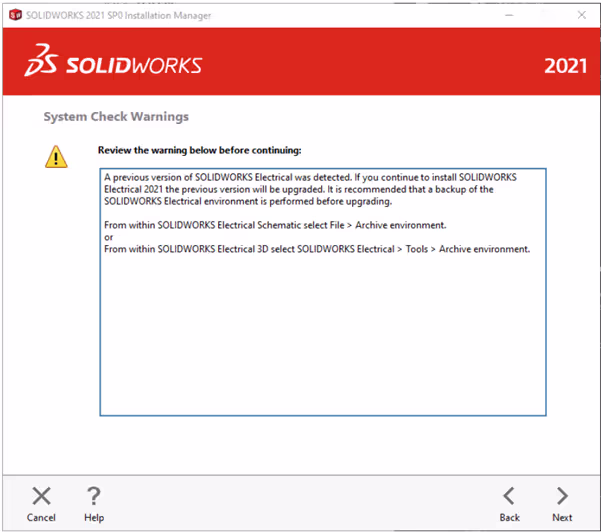Click inside the warning message text box

click(x=323, y=292)
